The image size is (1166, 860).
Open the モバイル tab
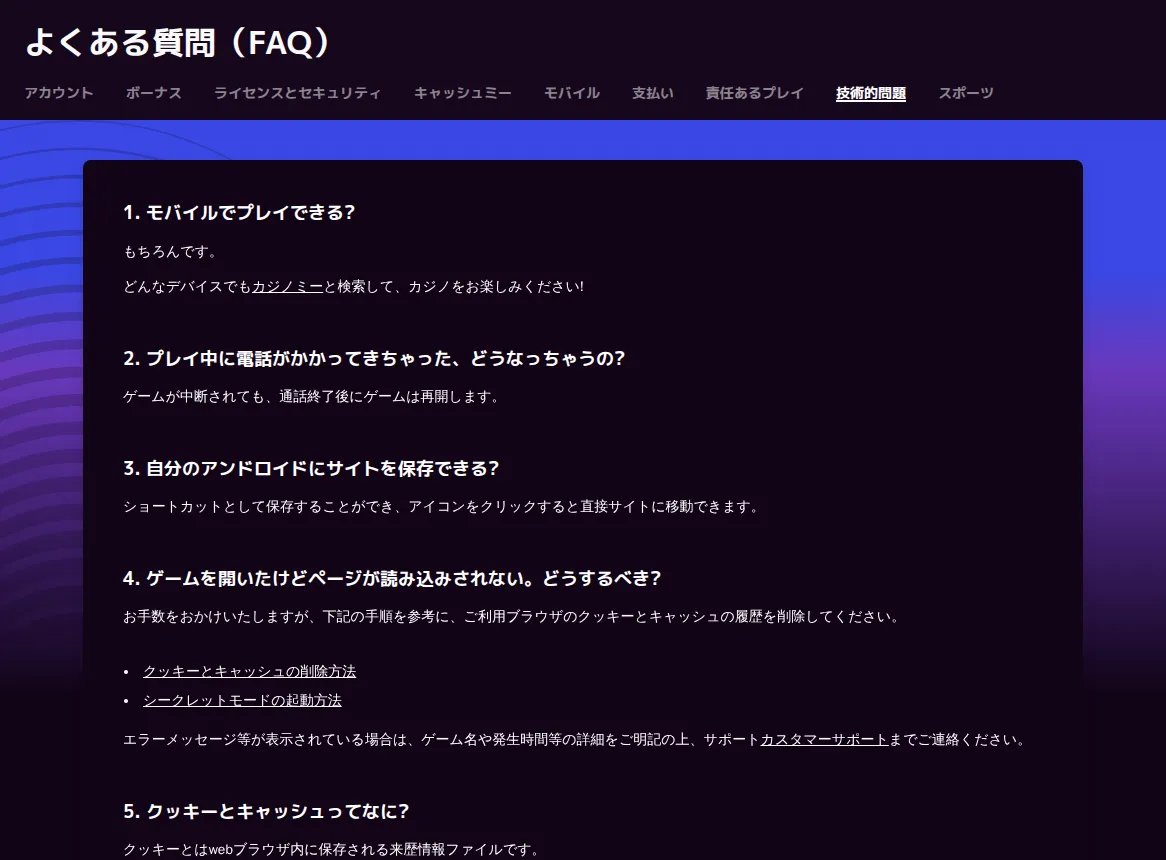click(572, 93)
